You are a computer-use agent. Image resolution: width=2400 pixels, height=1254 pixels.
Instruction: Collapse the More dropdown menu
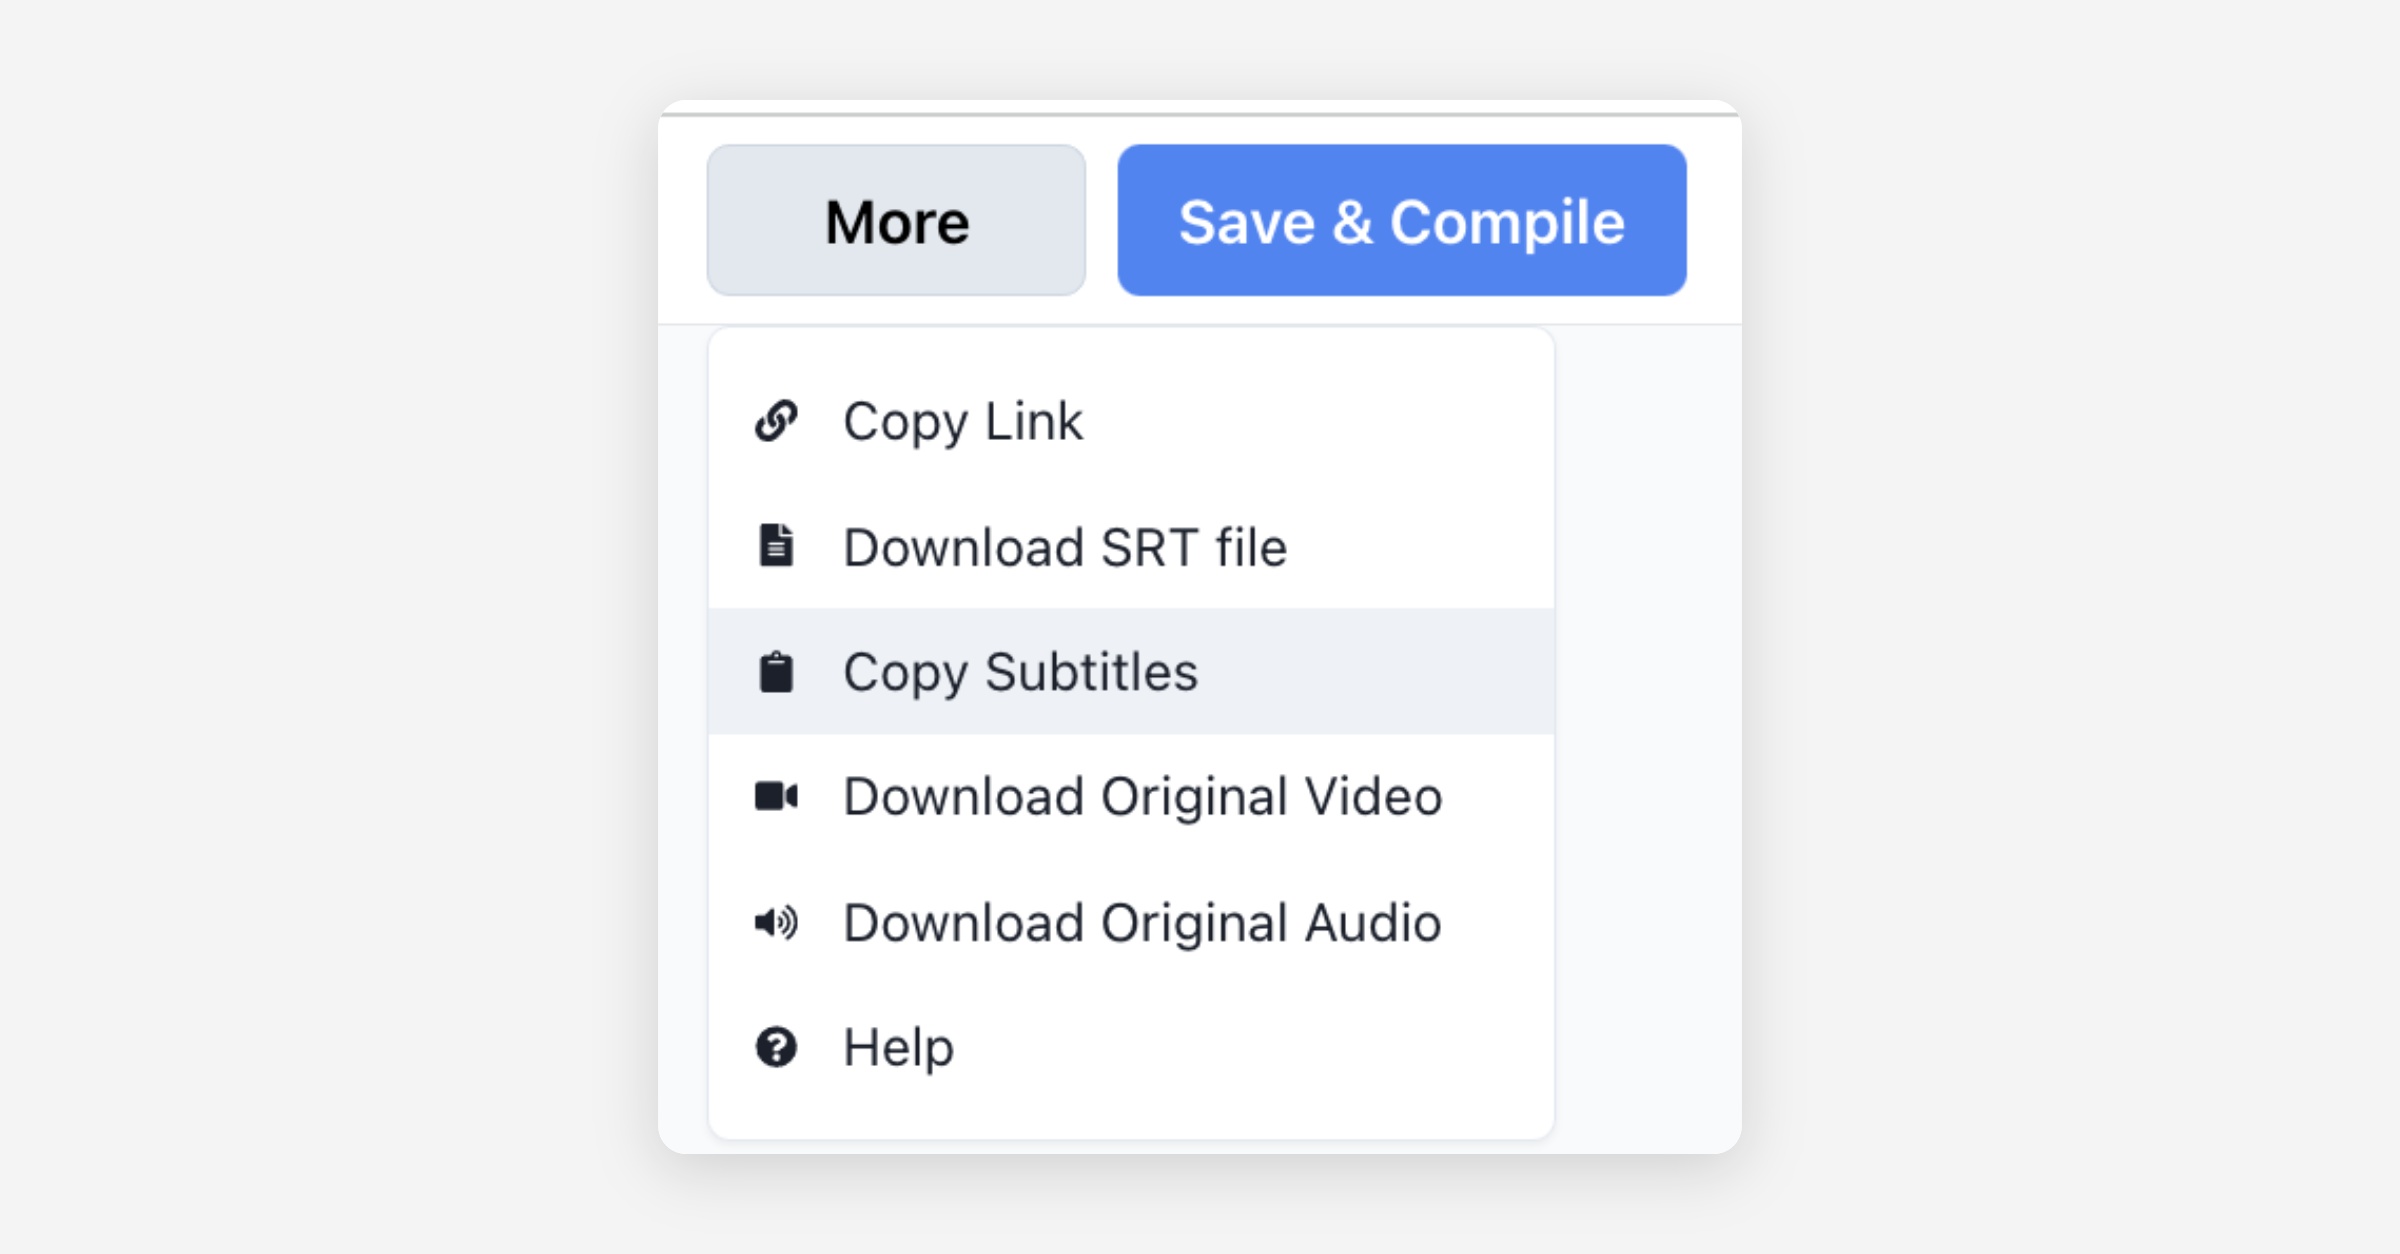tap(896, 220)
